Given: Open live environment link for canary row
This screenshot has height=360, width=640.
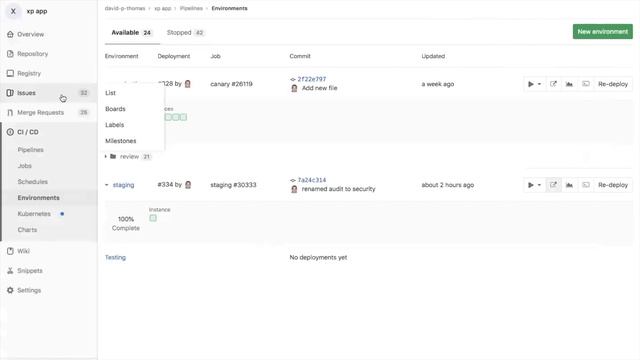Looking at the screenshot, I should pyautogui.click(x=553, y=84).
